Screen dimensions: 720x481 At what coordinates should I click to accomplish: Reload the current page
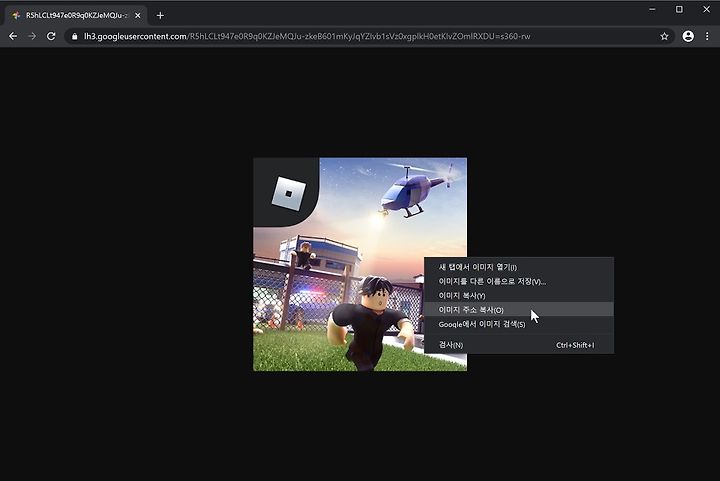tap(51, 36)
